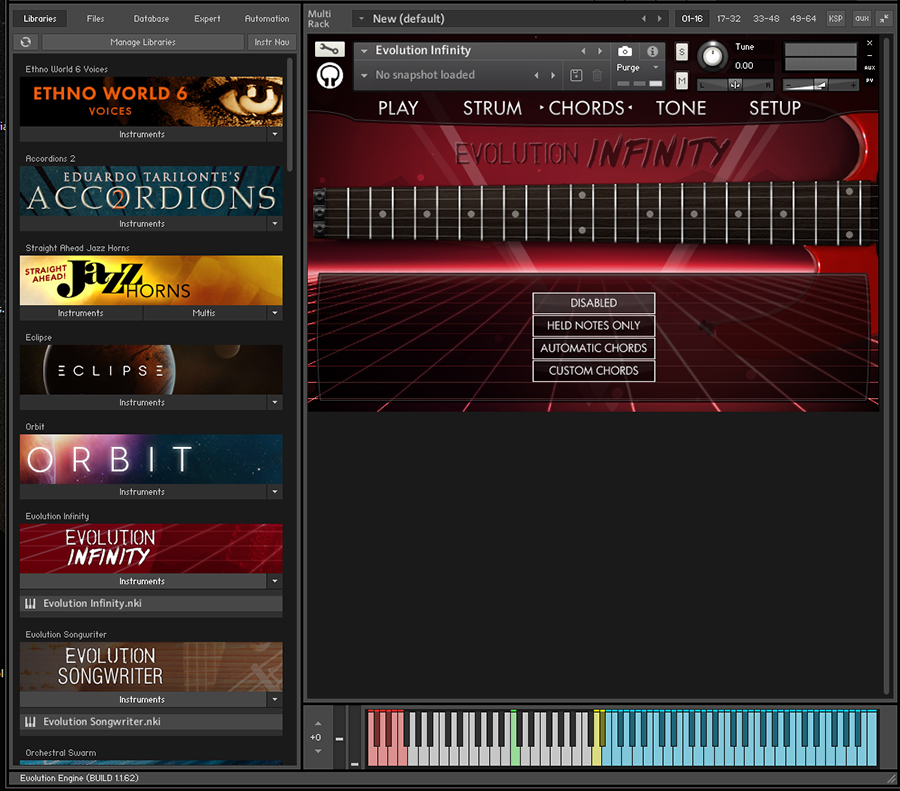This screenshot has height=791, width=900.
Task: Open the Evolution Songwriter.nki instrument file
Action: coord(151,722)
